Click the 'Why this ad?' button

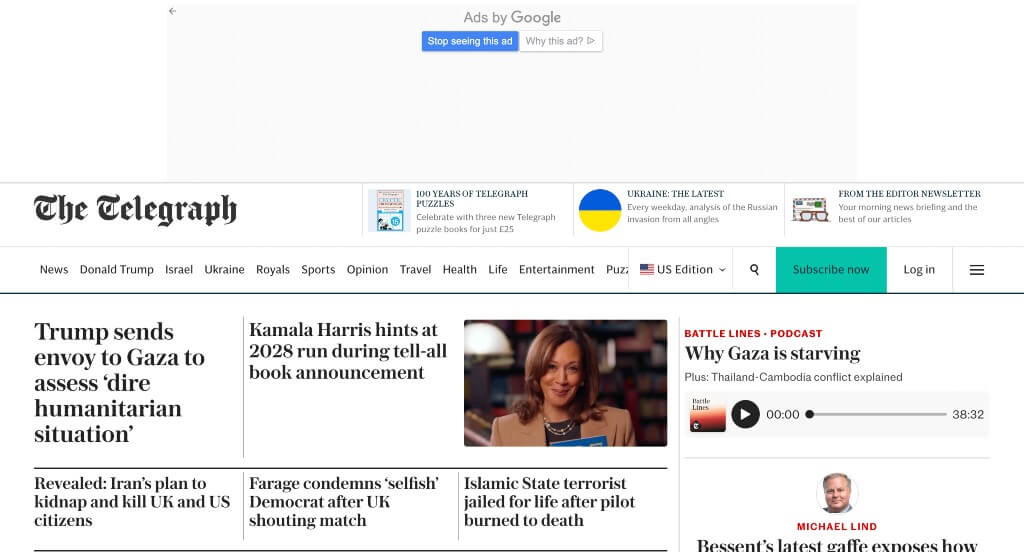click(x=560, y=41)
